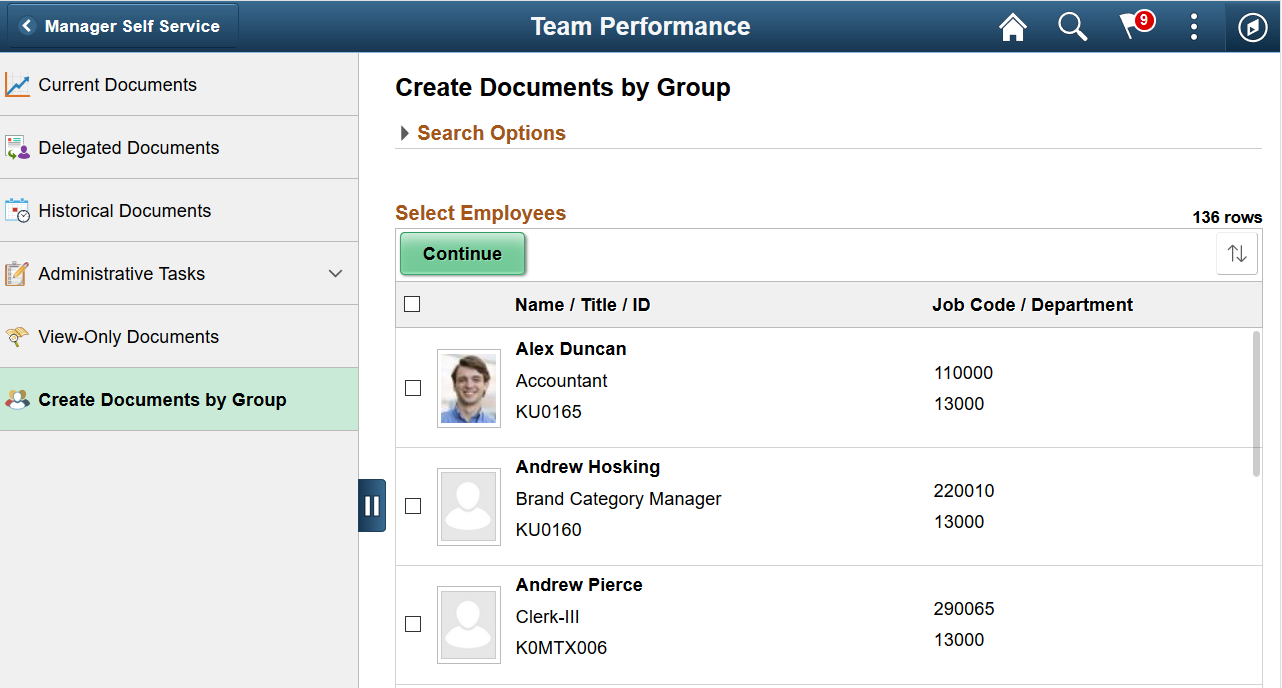Click Alex Duncan's profile photo
The width and height of the screenshot is (1282, 688).
(469, 389)
